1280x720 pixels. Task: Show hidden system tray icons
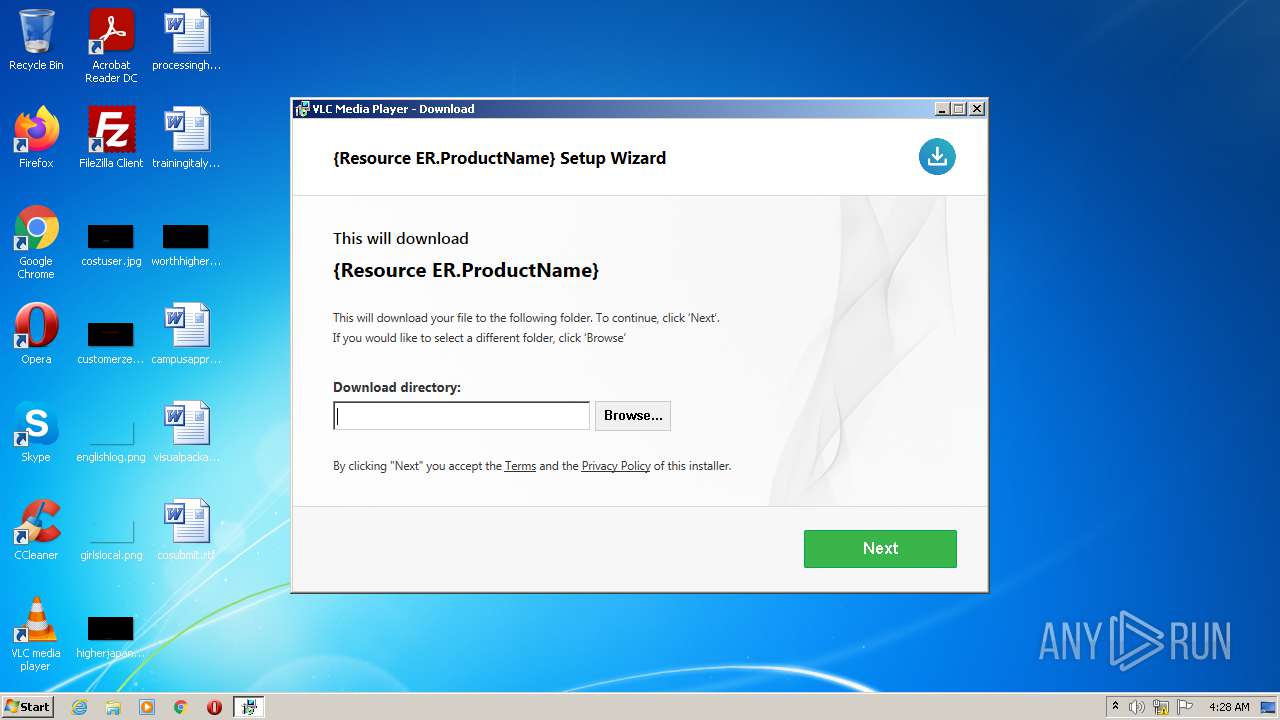pyautogui.click(x=1115, y=707)
